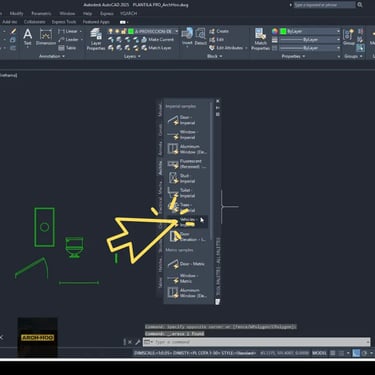375x375 pixels.
Task: Click the Group icon
Action: tap(349, 37)
